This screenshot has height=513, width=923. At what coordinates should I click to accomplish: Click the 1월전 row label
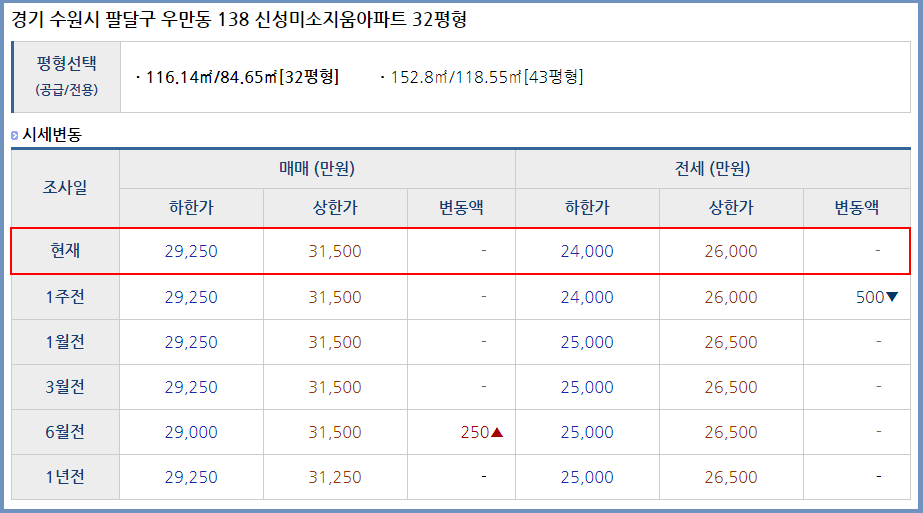[x=65, y=342]
